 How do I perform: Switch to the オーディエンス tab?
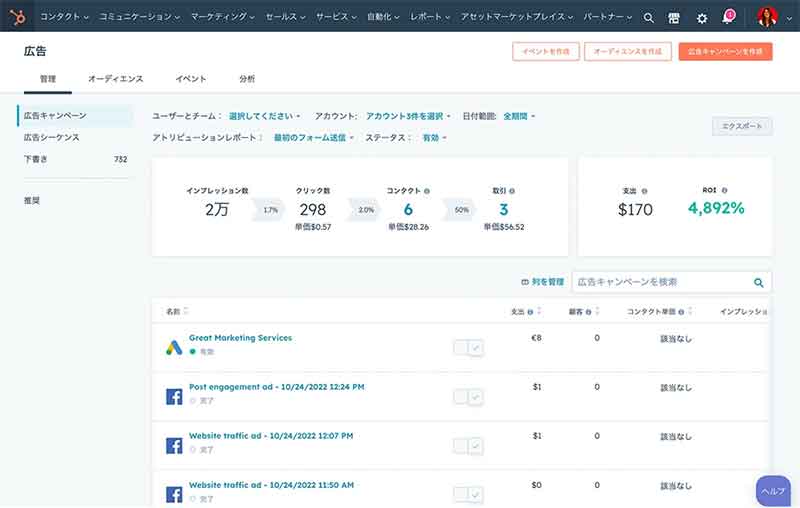(115, 79)
